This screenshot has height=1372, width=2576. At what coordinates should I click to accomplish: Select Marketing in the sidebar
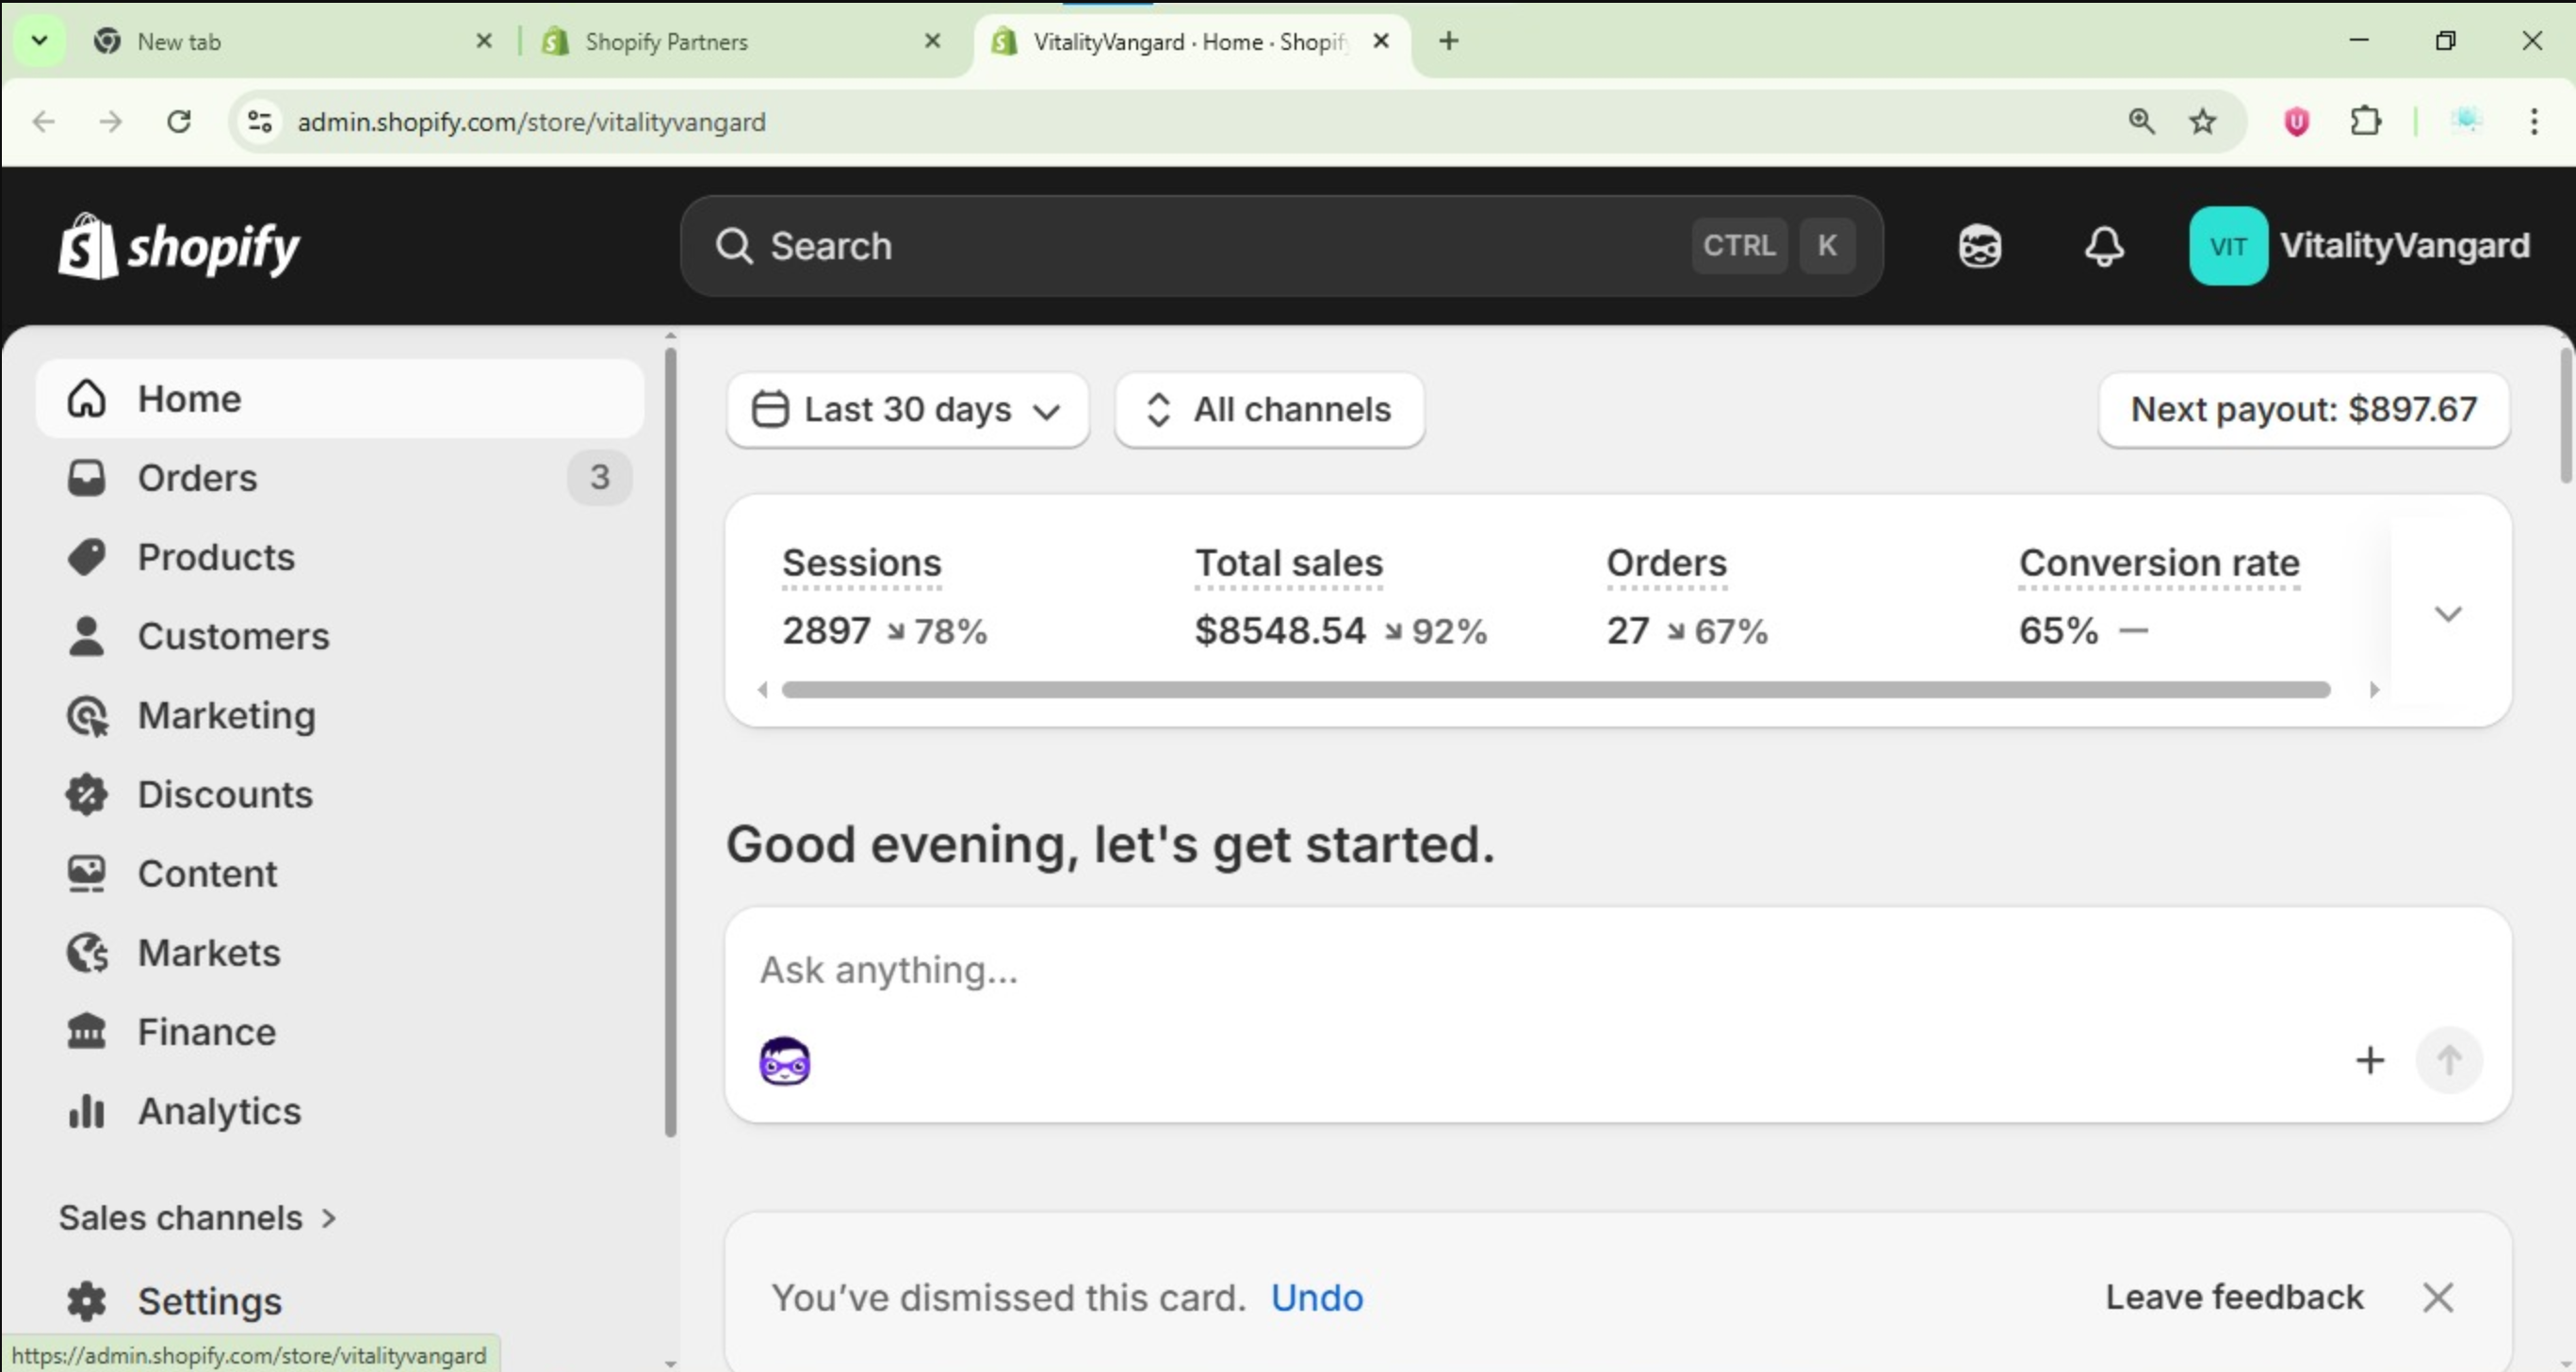pos(340,715)
